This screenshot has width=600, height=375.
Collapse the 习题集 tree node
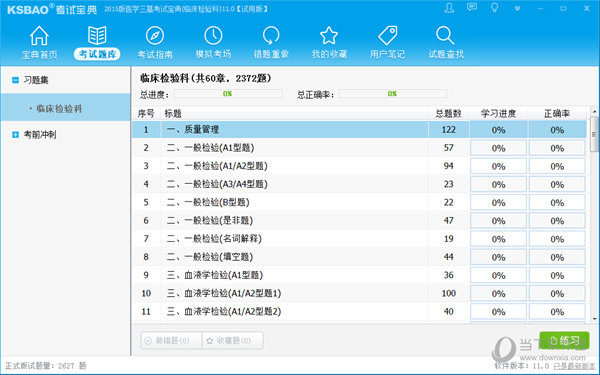click(15, 80)
